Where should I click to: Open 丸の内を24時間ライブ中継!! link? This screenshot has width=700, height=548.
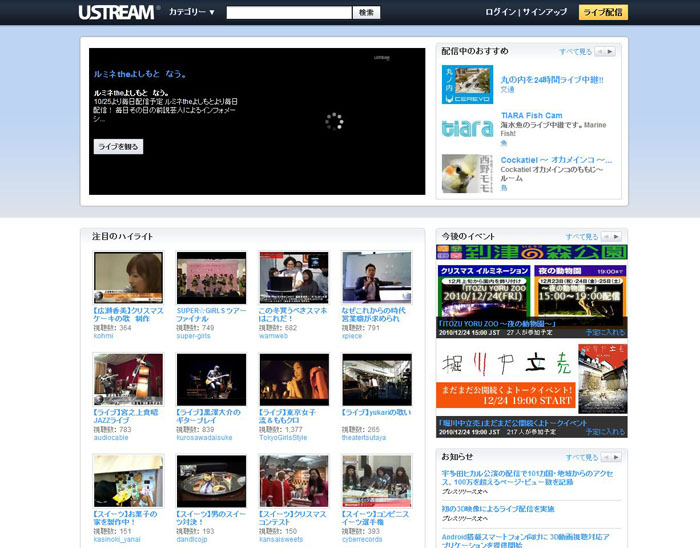[x=552, y=80]
